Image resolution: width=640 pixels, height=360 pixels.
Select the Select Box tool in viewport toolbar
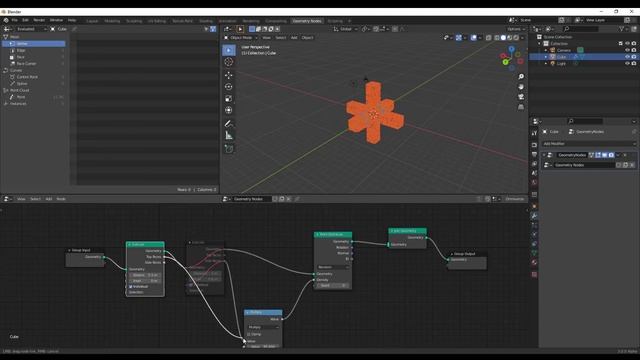click(x=229, y=50)
